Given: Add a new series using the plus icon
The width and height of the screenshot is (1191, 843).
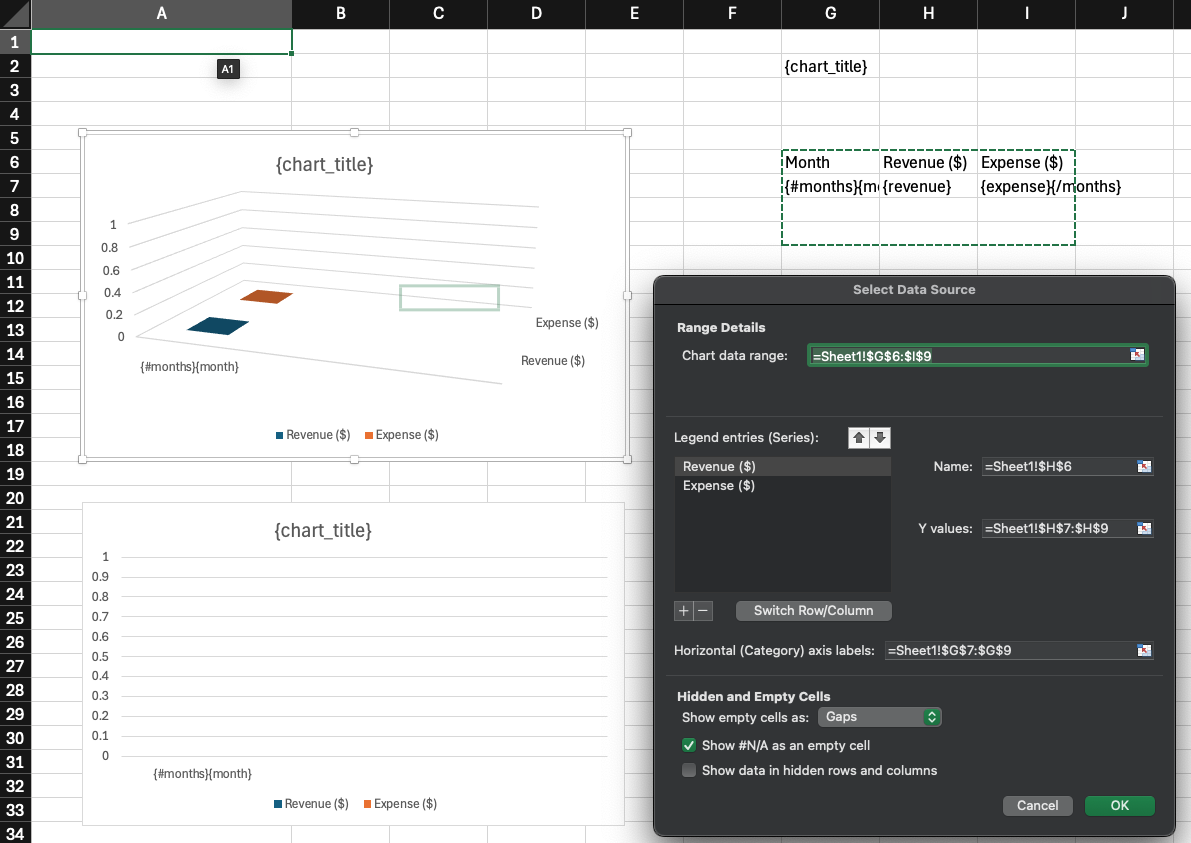Looking at the screenshot, I should coord(682,610).
